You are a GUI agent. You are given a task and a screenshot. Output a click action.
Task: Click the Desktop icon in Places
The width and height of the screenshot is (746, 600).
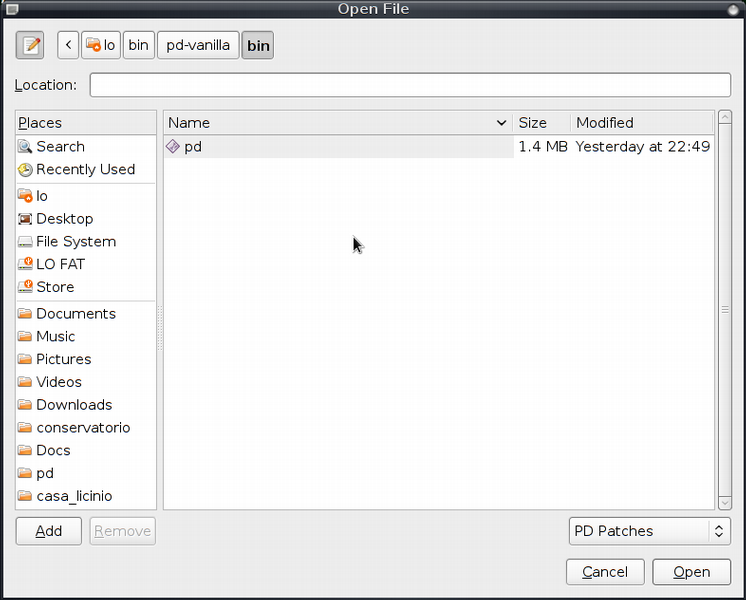coord(25,219)
